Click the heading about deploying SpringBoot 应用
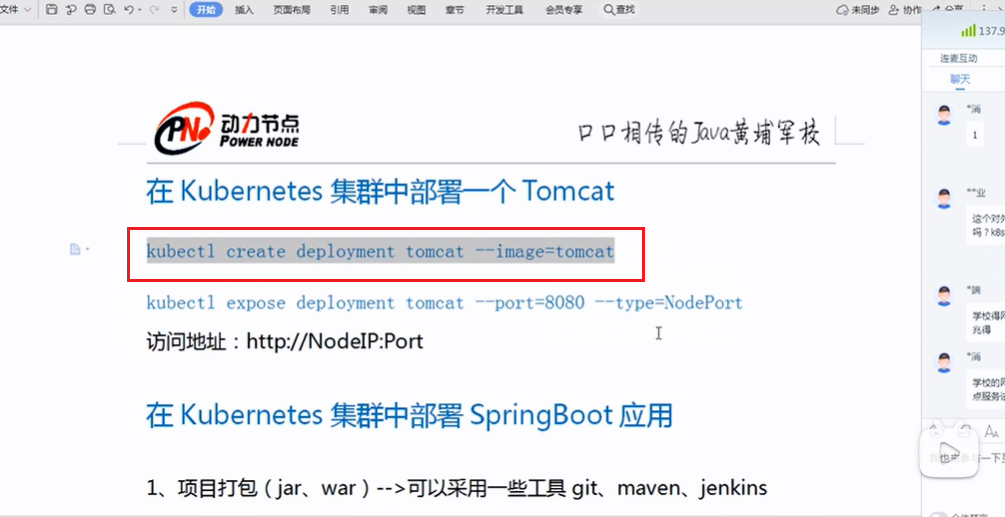The height and width of the screenshot is (517, 1005). click(x=409, y=416)
